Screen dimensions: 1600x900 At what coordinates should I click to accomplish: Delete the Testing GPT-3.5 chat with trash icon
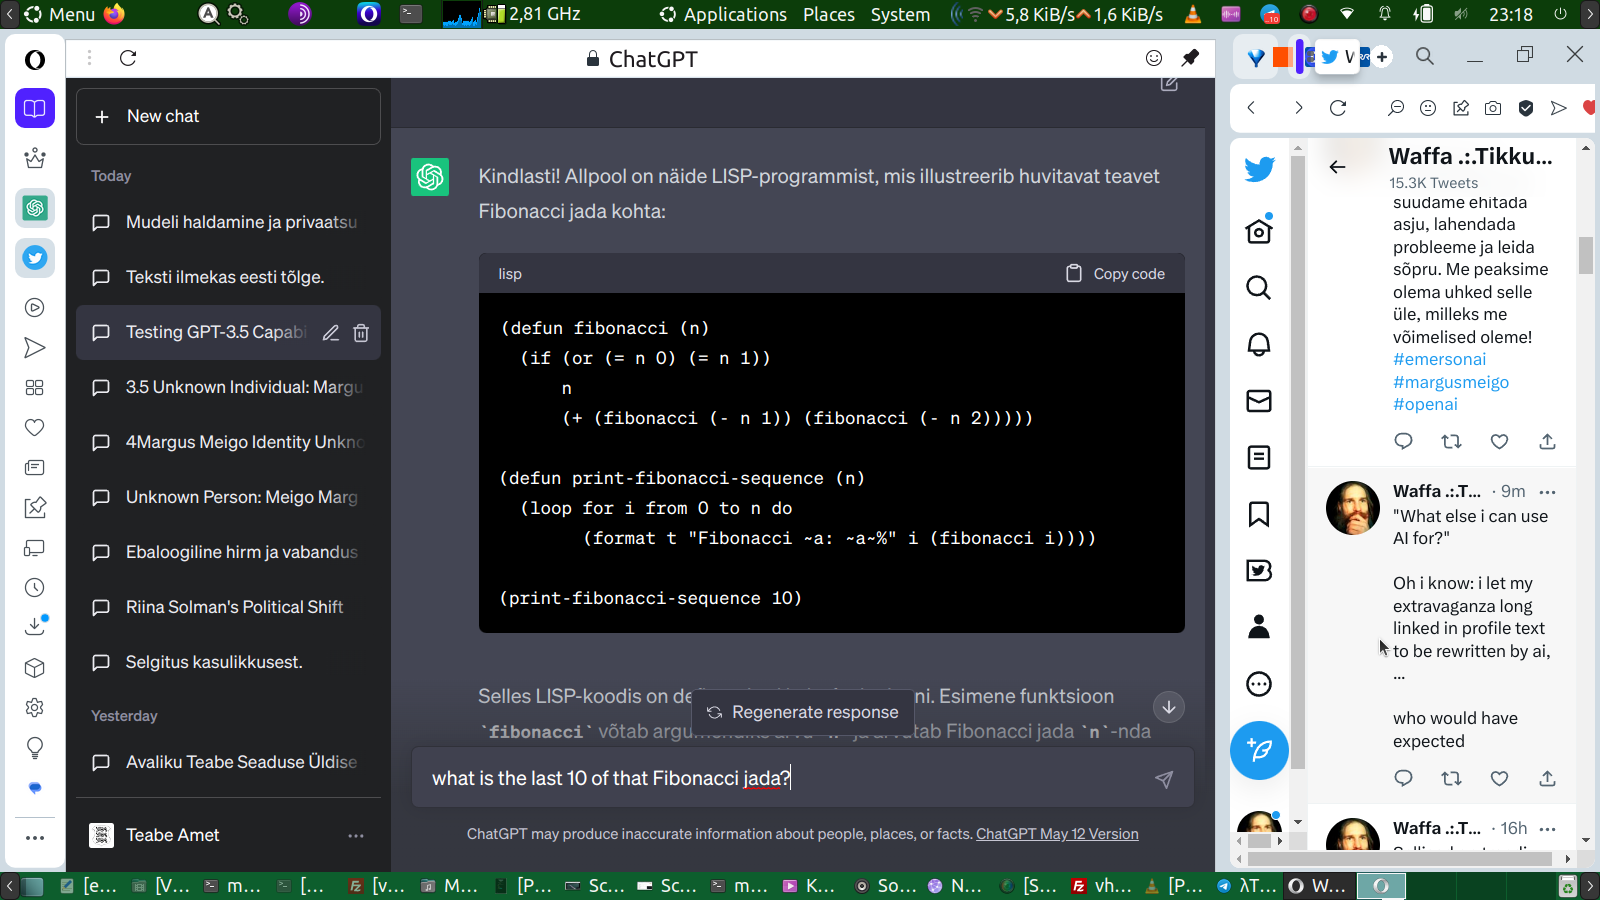pos(361,333)
